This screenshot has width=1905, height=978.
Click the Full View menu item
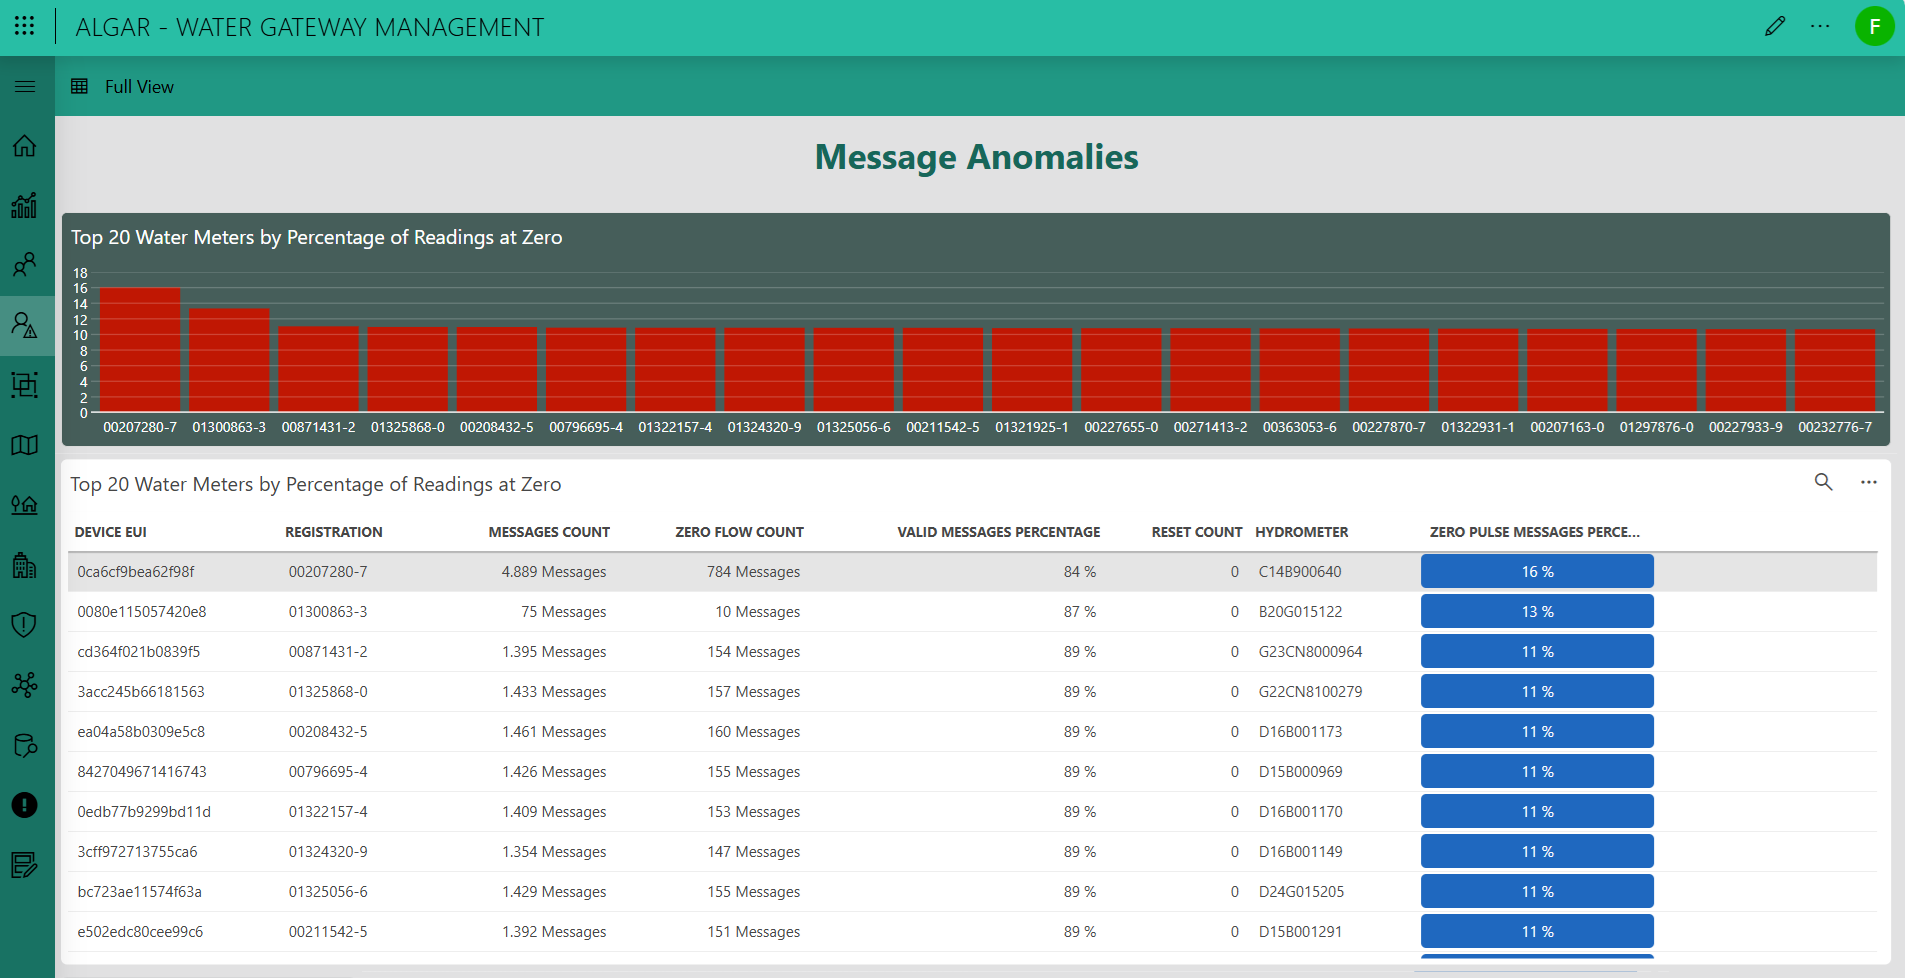[x=139, y=87]
